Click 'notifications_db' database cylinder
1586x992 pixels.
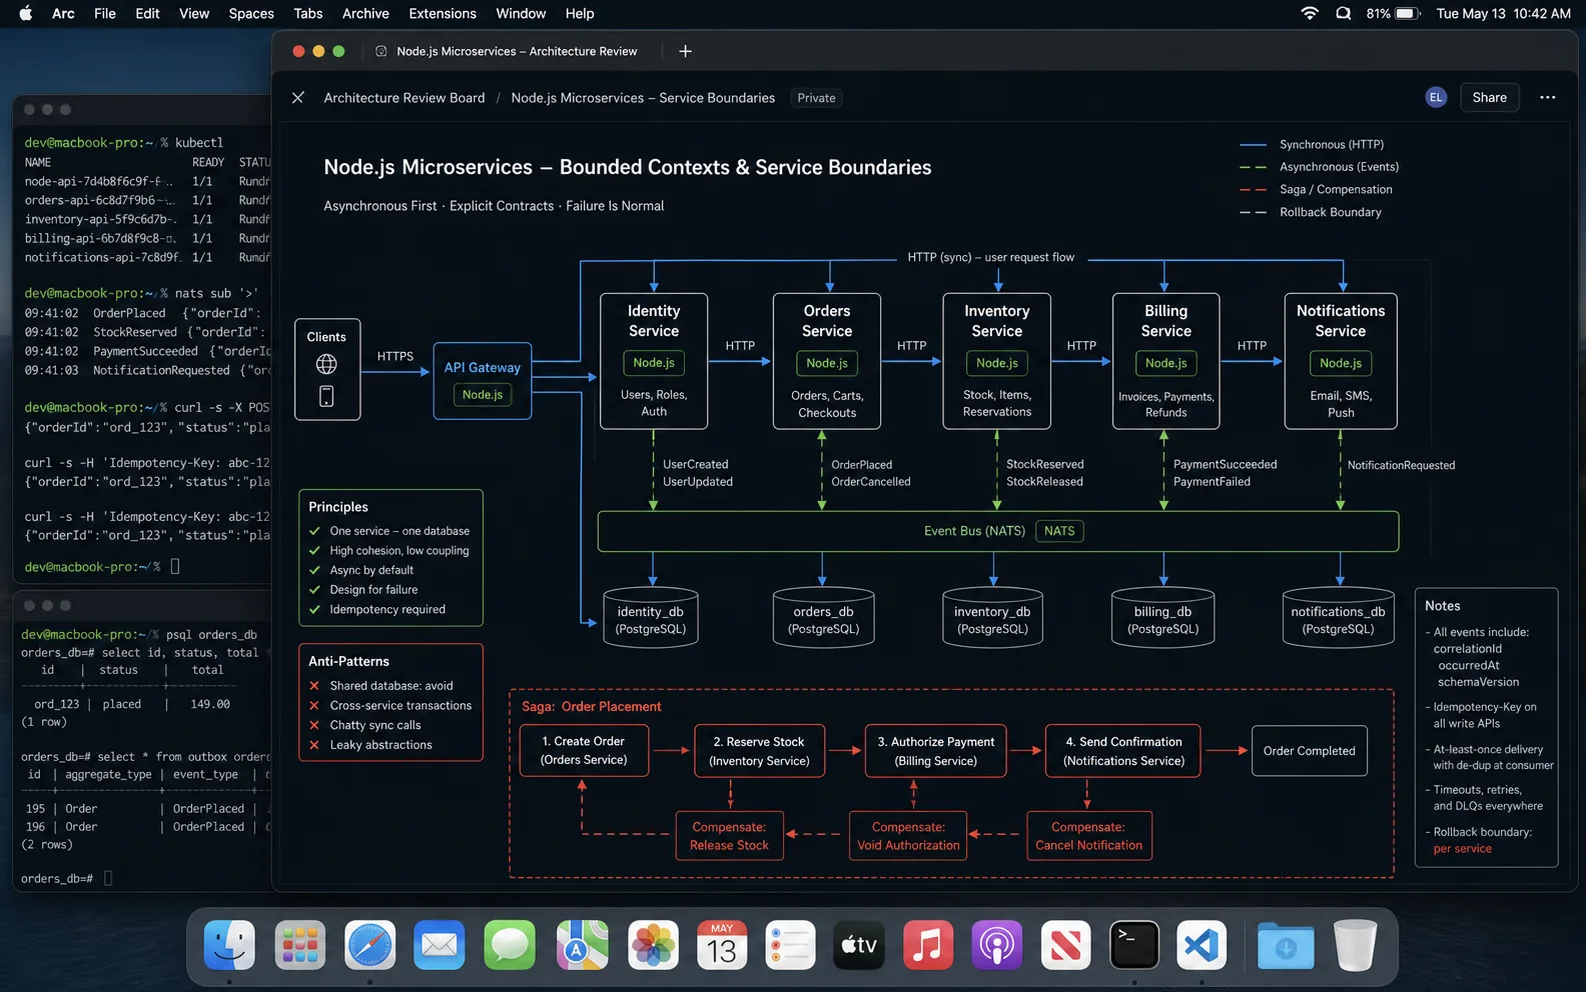[1338, 617]
